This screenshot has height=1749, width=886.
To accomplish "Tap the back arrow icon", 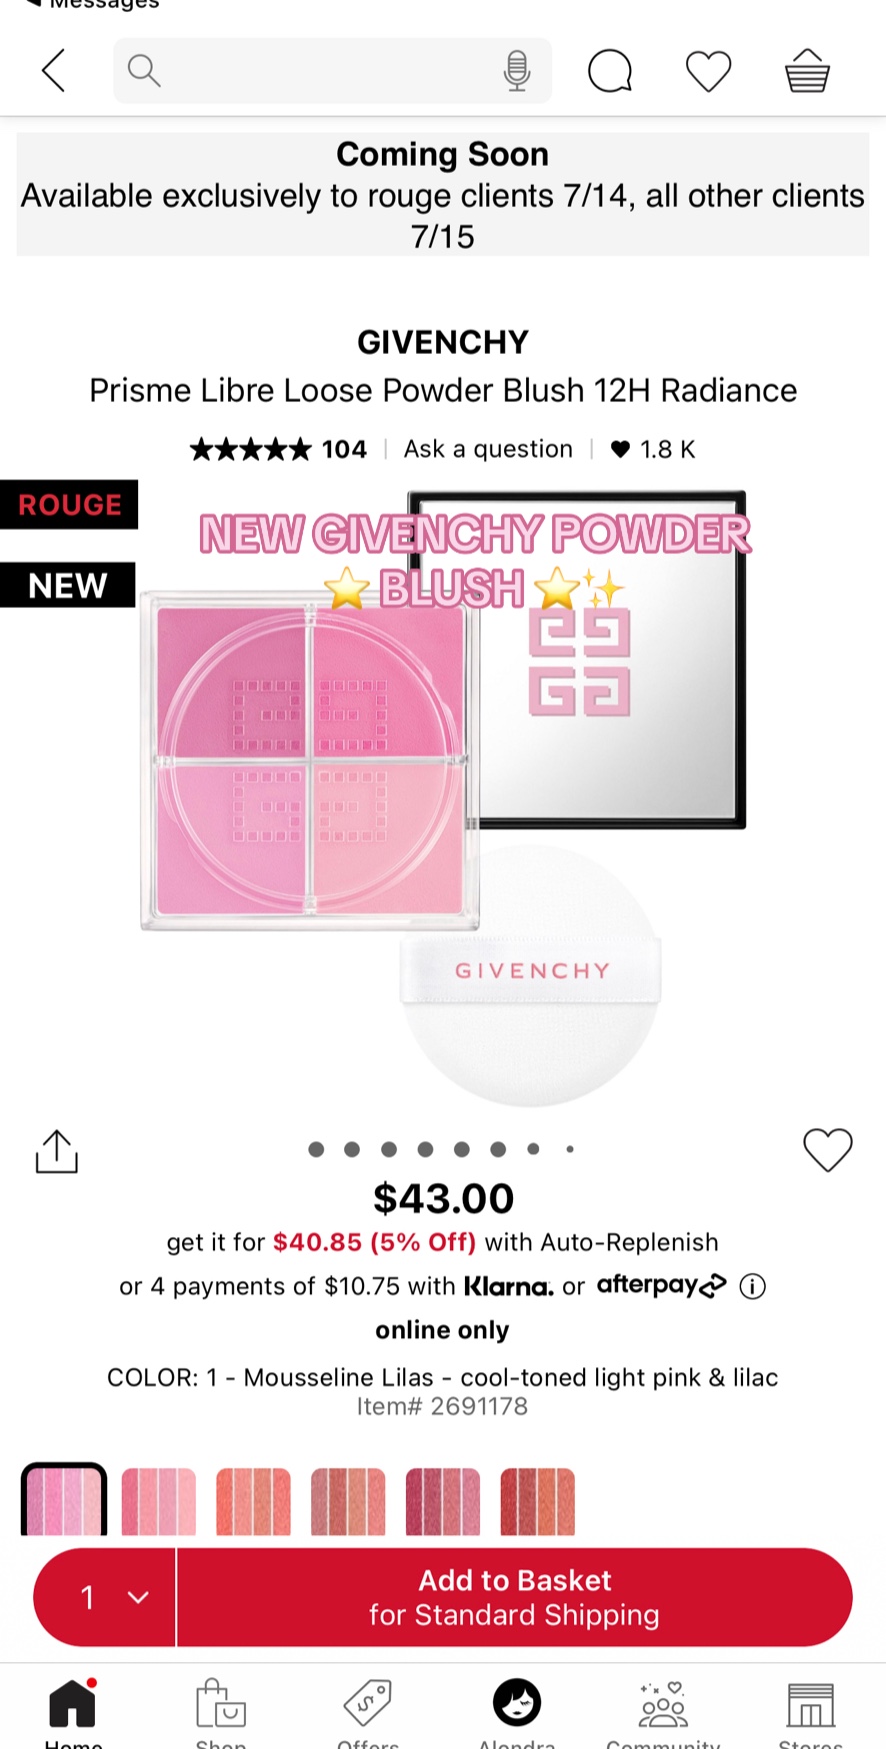I will click(54, 71).
